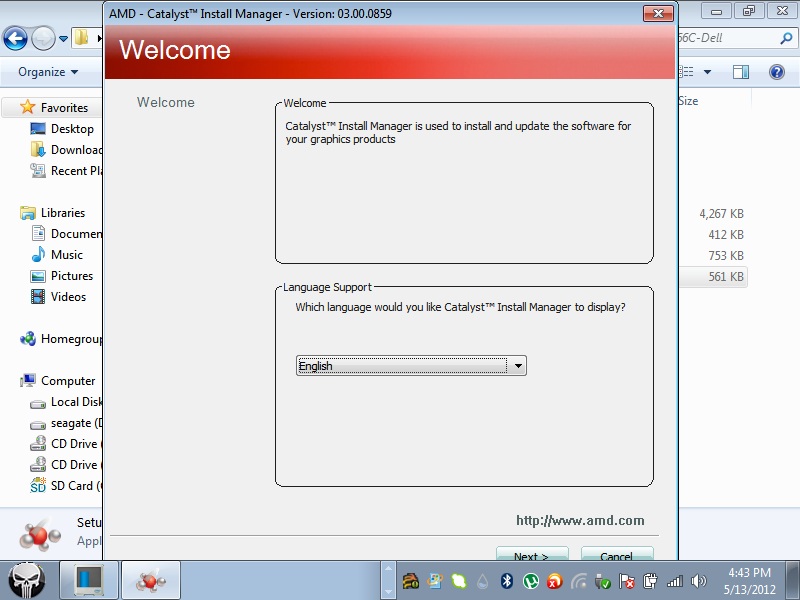Click the leftmost brown-orange tray icon
This screenshot has height=600, width=800.
411,581
